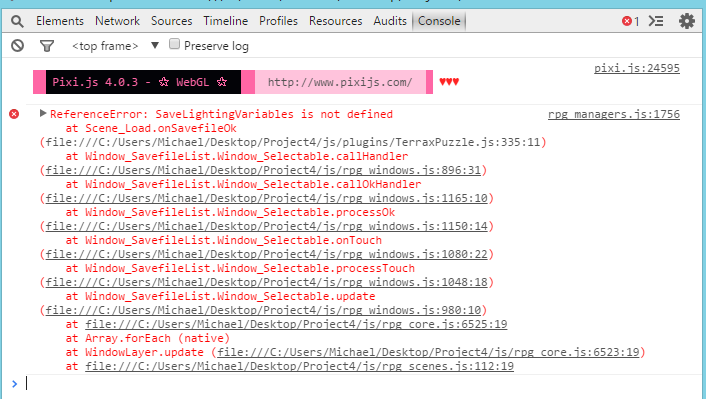The width and height of the screenshot is (706, 399).
Task: Click the TerraxPuzzle.js:335:11 path text
Action: pyautogui.click(x=293, y=142)
